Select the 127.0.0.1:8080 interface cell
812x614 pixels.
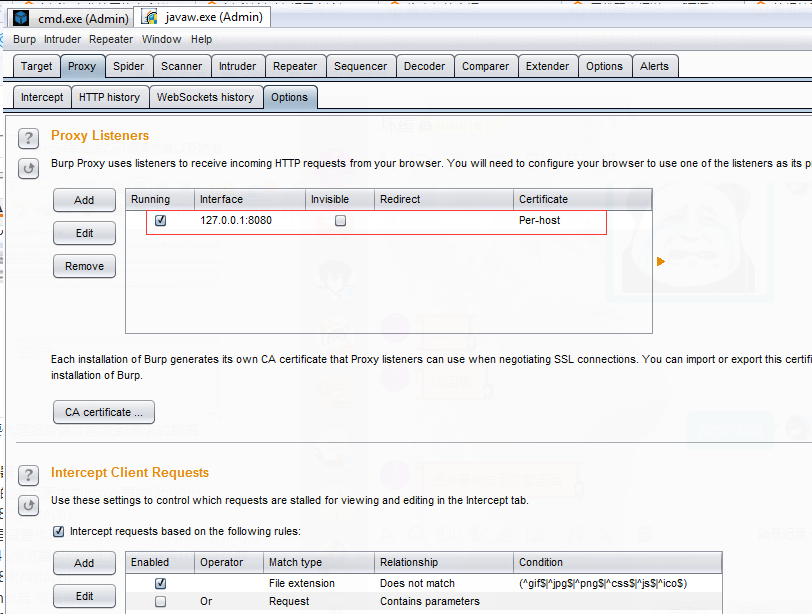point(236,221)
